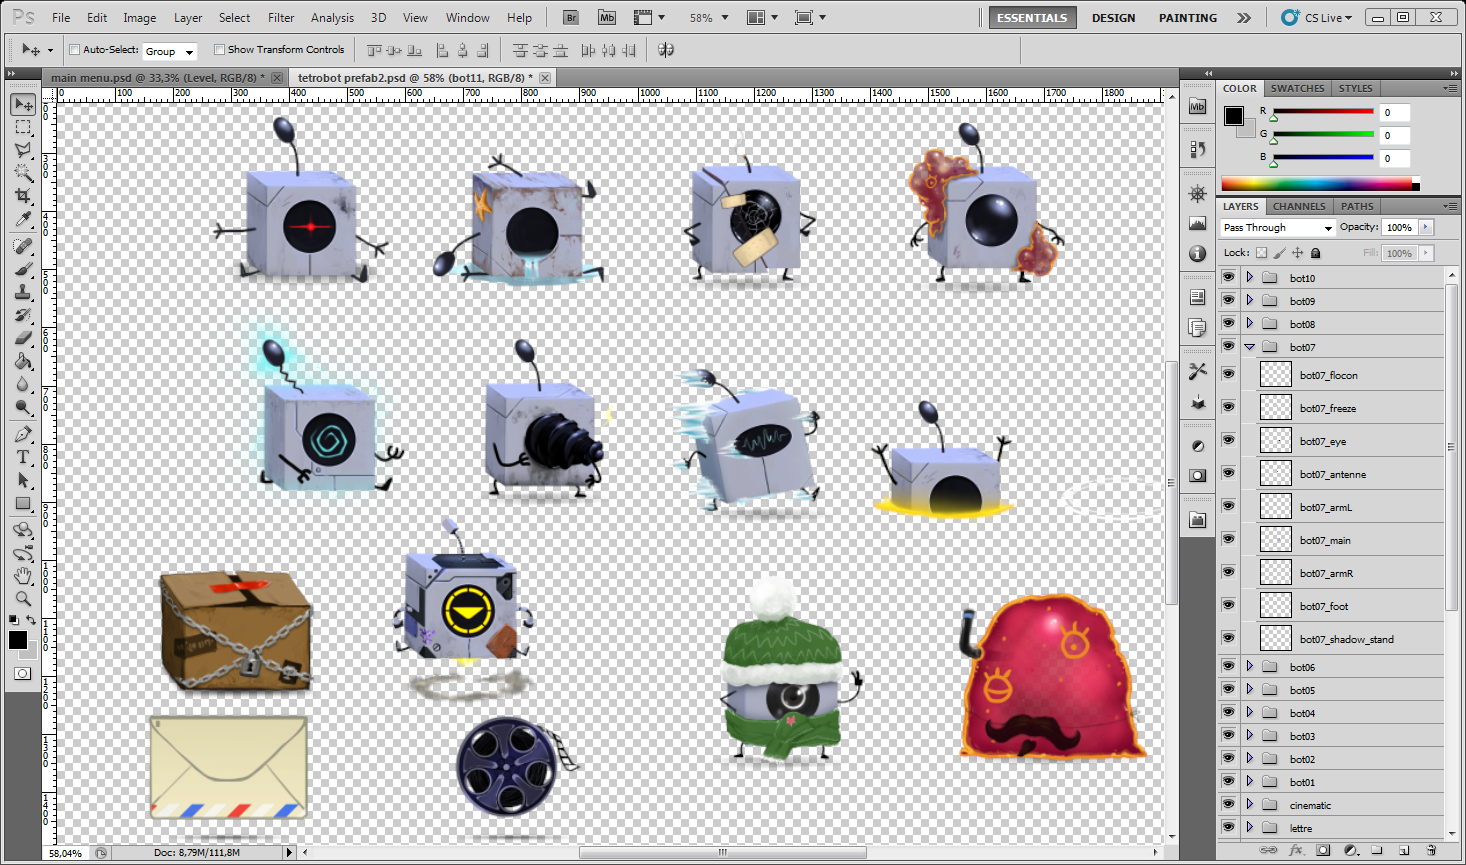
Task: Click the foreground color swatch in Color panel
Action: pyautogui.click(x=1234, y=116)
